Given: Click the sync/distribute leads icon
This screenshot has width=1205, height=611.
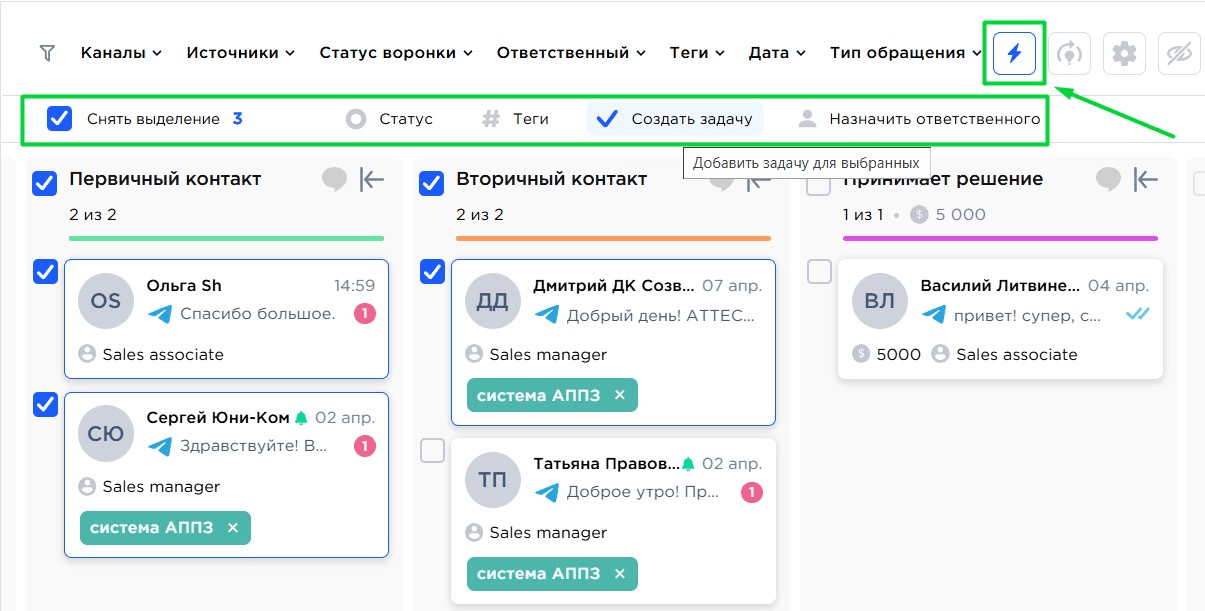Looking at the screenshot, I should click(x=1069, y=53).
